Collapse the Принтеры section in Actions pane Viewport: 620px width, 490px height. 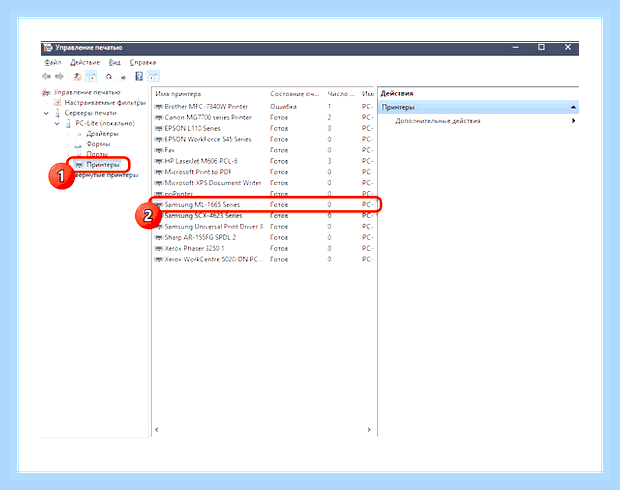pyautogui.click(x=573, y=107)
